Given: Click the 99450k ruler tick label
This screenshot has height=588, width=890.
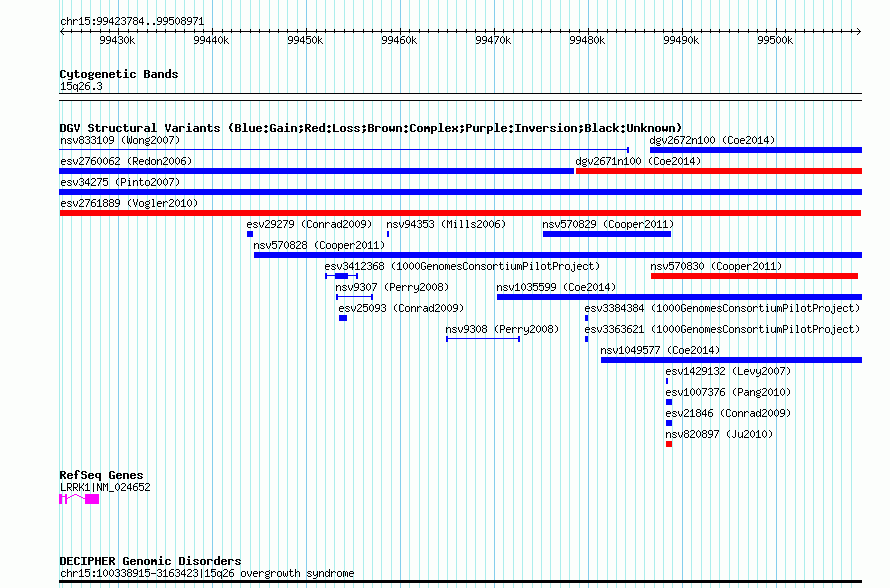Looking at the screenshot, I should (x=305, y=40).
